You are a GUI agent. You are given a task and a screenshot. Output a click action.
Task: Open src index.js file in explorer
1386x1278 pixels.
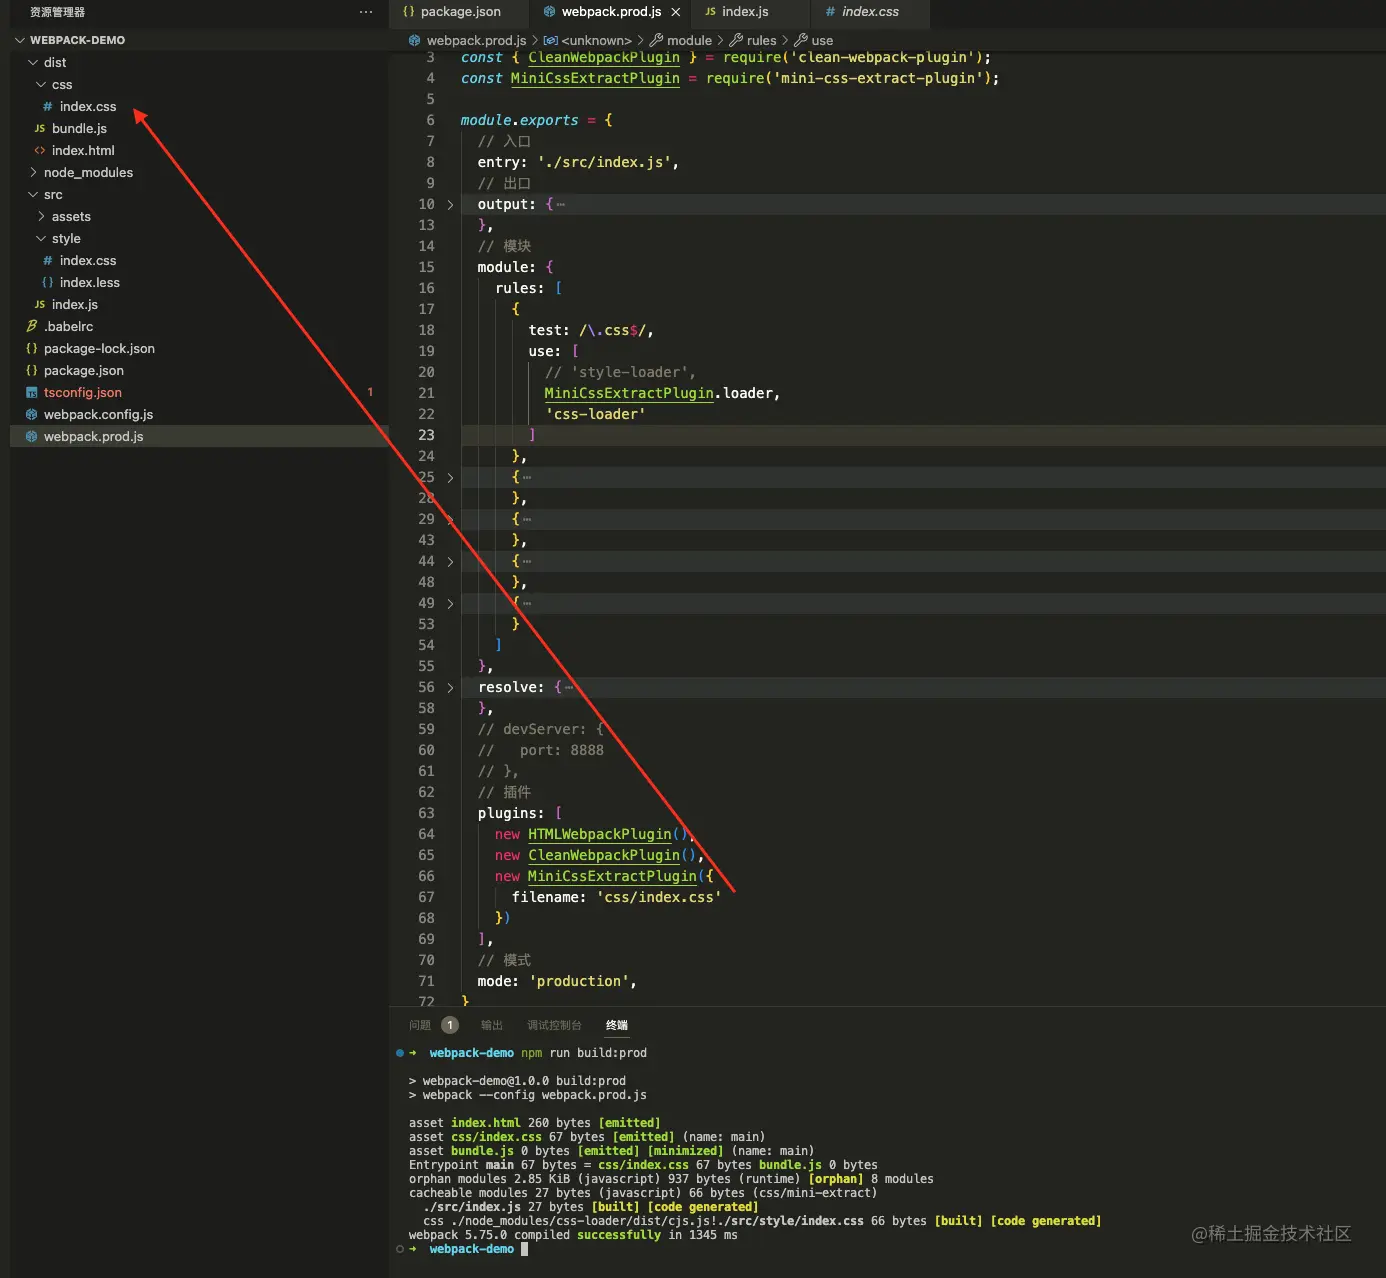click(x=75, y=304)
